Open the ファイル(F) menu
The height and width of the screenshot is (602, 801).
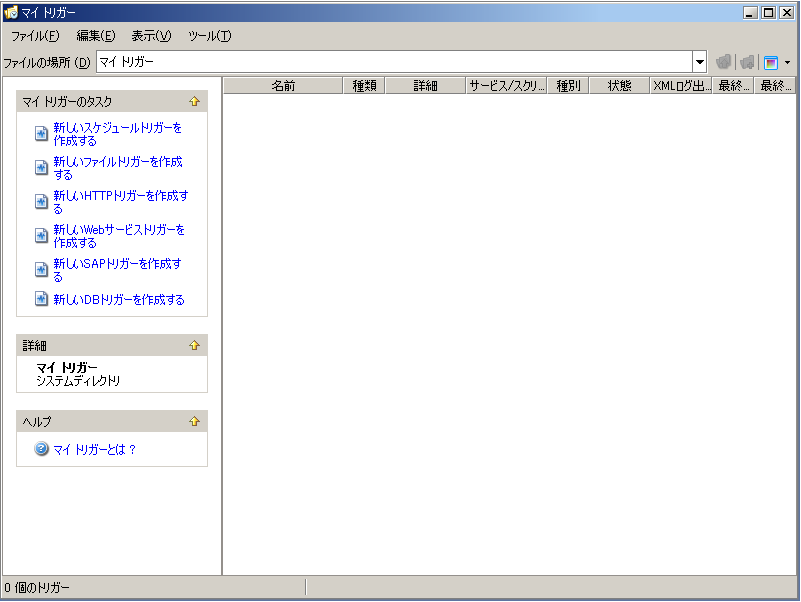point(35,36)
